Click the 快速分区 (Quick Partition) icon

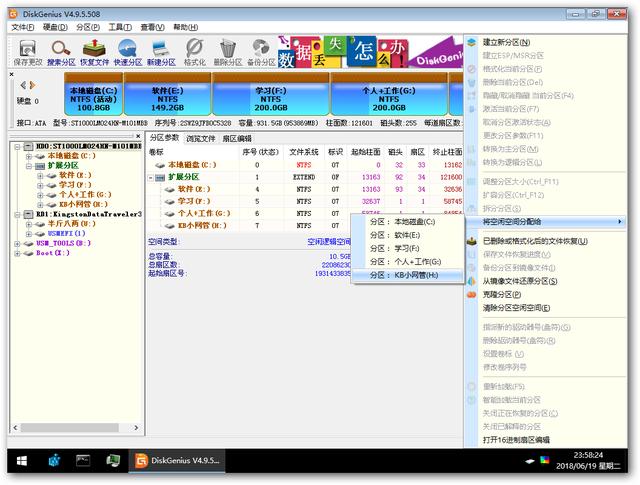(x=128, y=52)
